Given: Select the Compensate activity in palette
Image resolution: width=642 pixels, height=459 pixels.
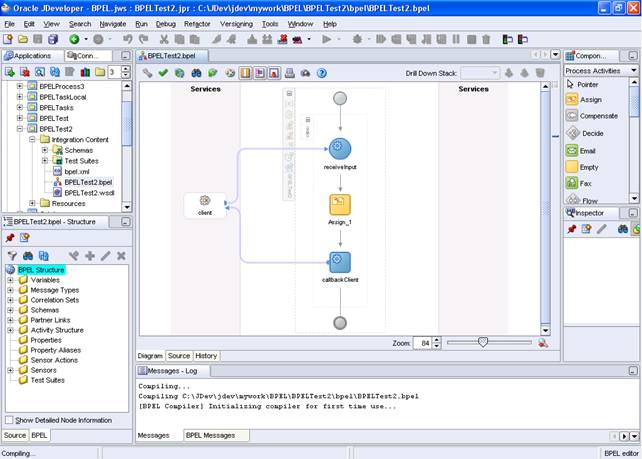Looking at the screenshot, I should tap(598, 116).
